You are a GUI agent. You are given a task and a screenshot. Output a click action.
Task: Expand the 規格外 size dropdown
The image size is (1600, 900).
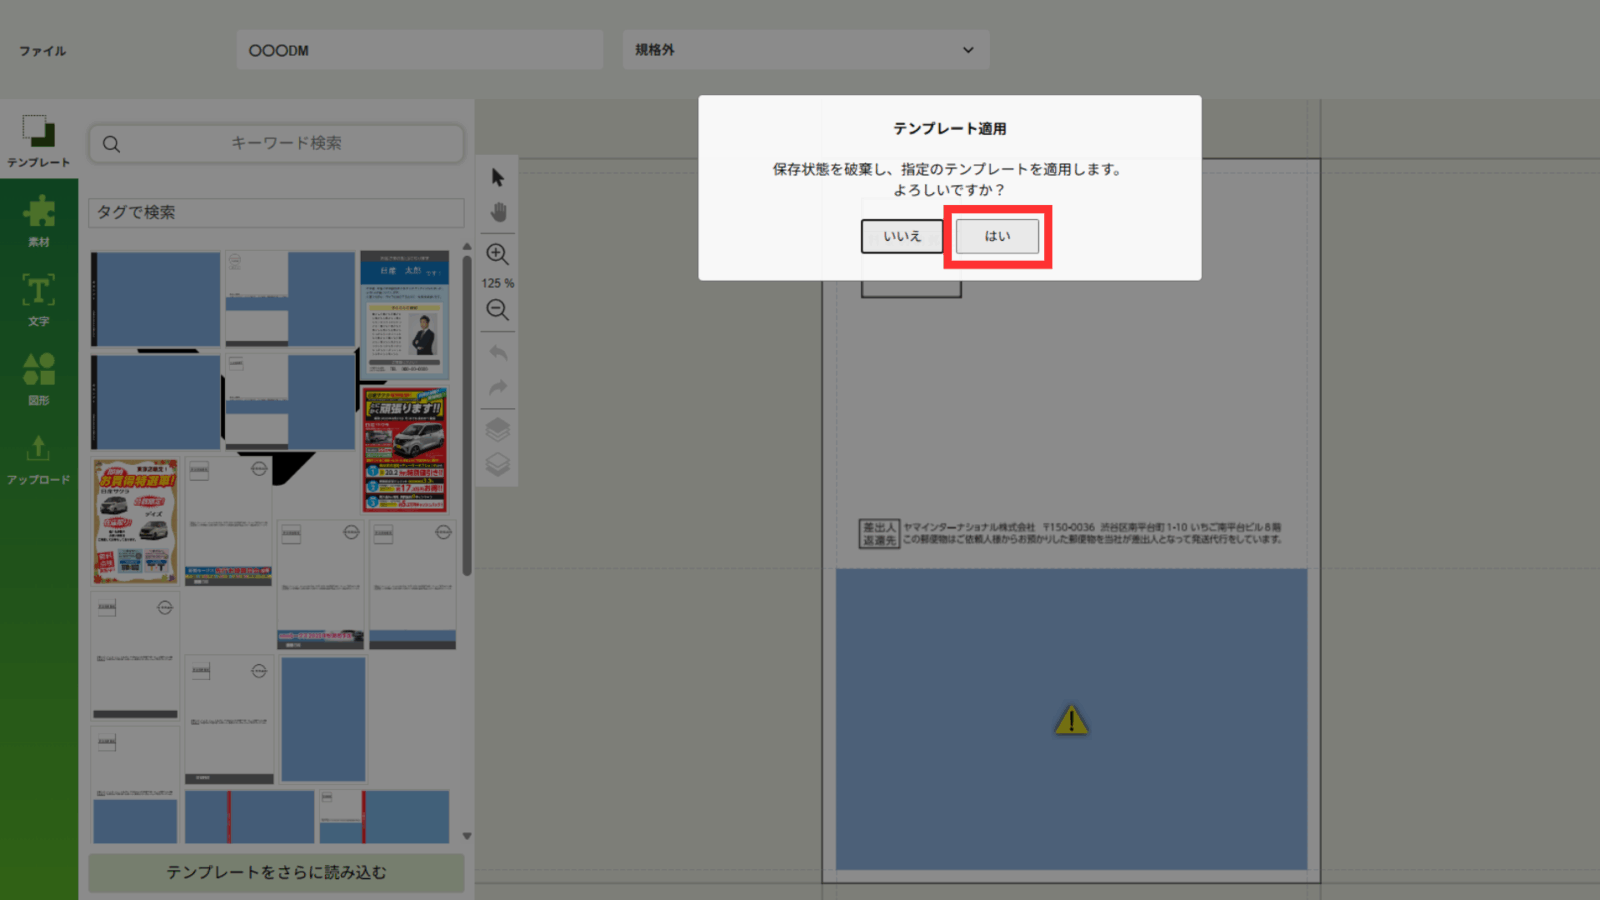tap(805, 50)
